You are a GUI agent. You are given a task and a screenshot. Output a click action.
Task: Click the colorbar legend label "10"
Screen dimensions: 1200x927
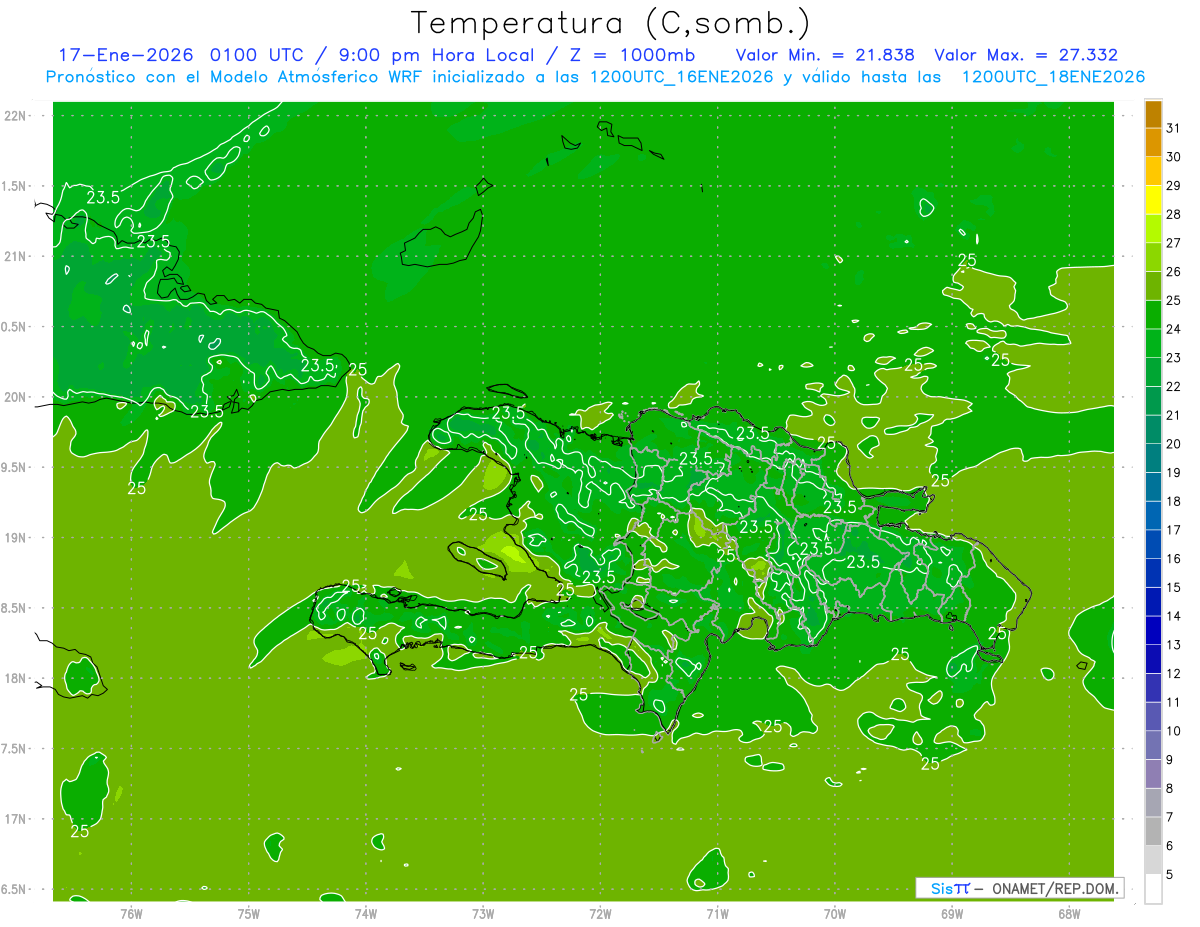1174,731
